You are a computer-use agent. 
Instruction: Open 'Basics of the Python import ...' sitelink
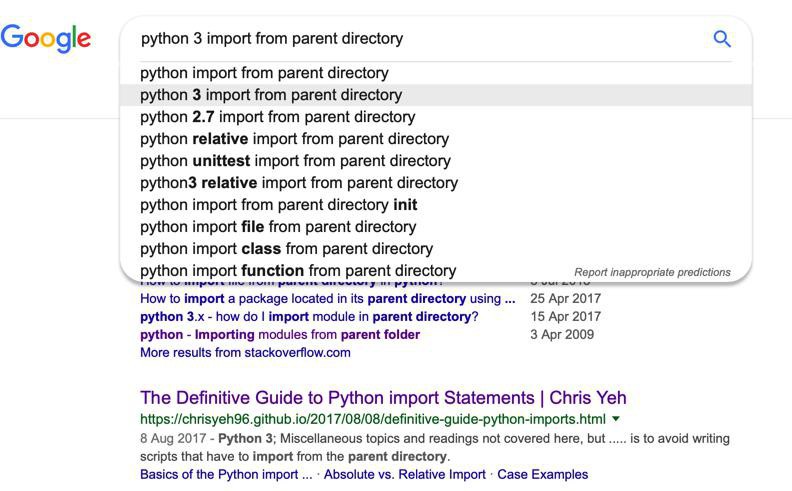(x=226, y=474)
